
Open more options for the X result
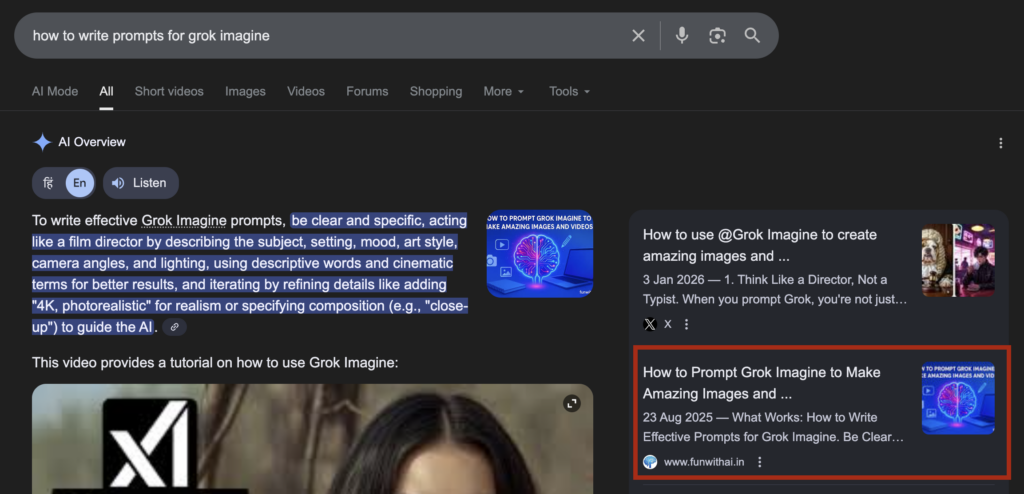(686, 324)
